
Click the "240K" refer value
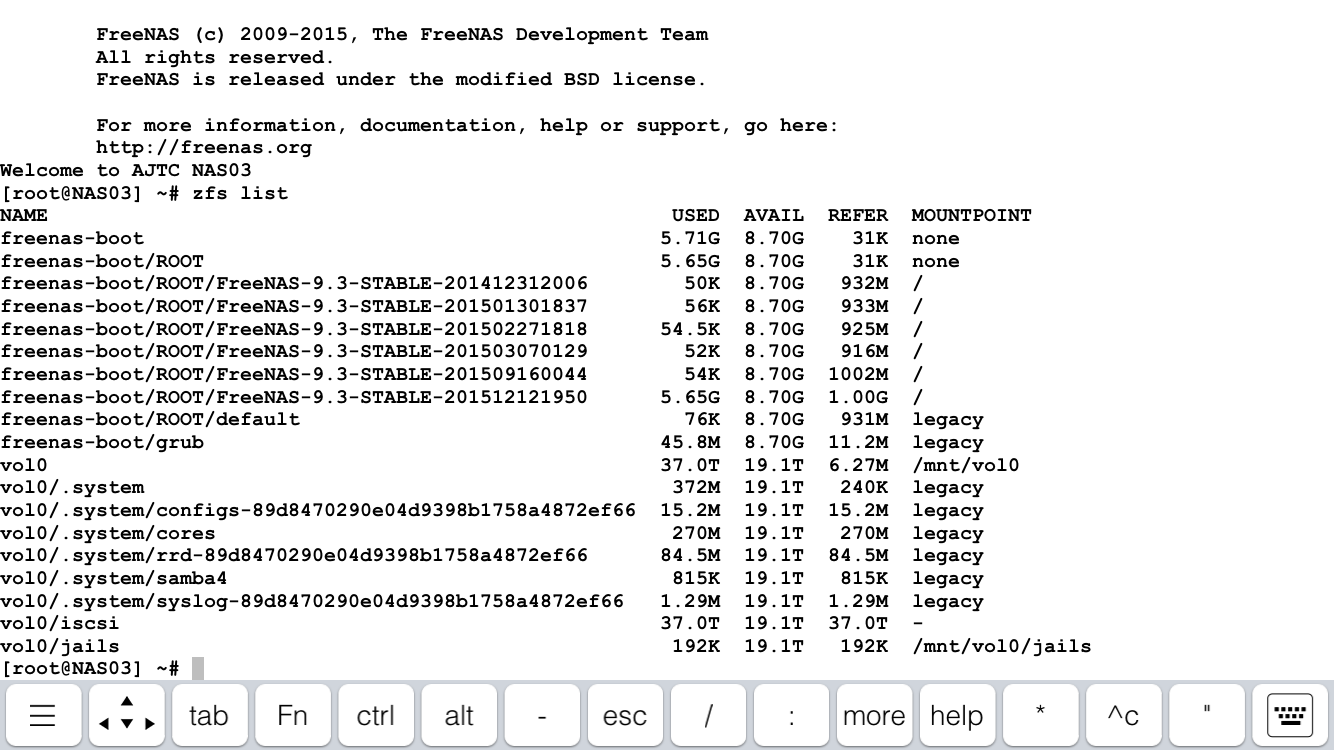[864, 488]
